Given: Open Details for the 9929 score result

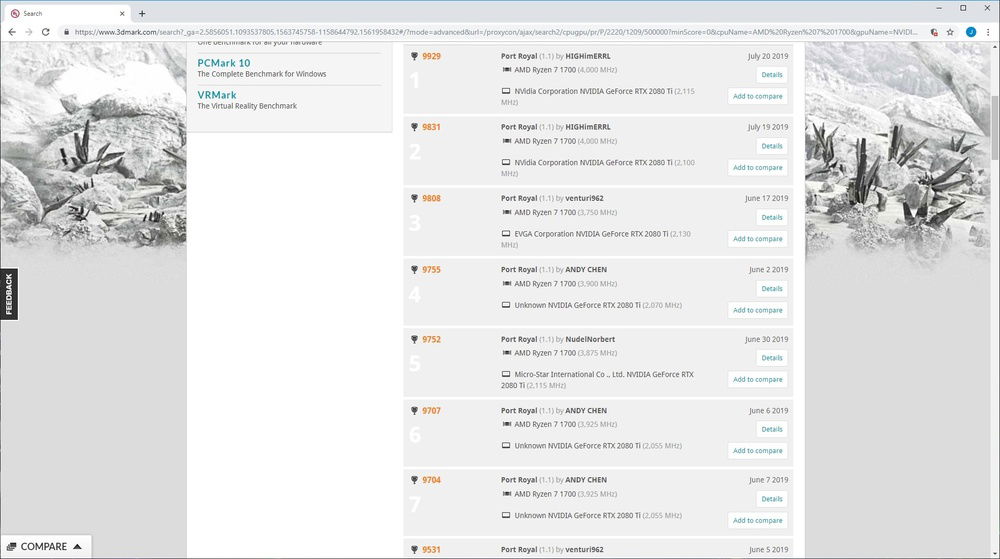Looking at the screenshot, I should 771,75.
